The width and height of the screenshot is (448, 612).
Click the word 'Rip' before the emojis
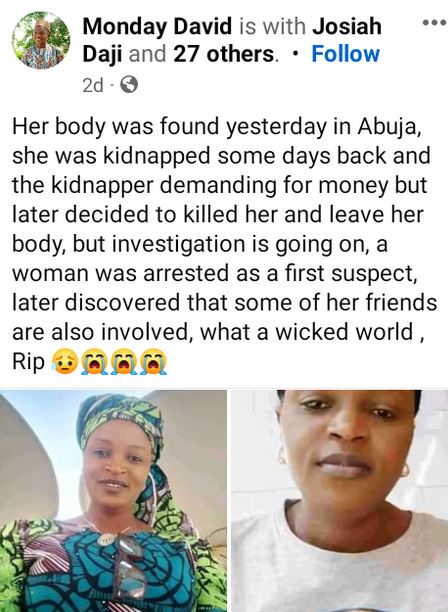click(28, 362)
